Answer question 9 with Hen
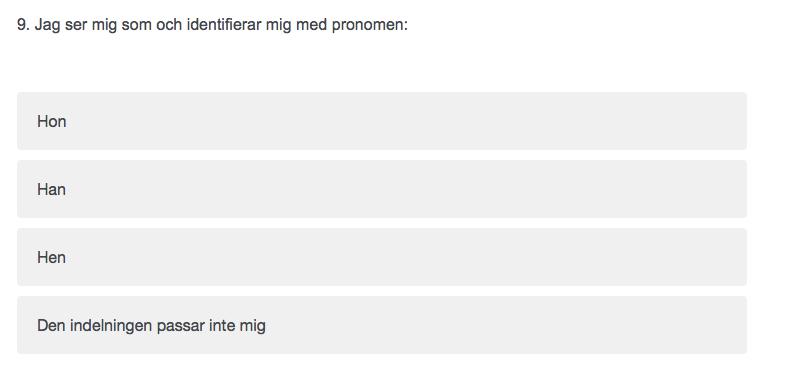Viewport: 787px width, 382px height. pos(382,257)
